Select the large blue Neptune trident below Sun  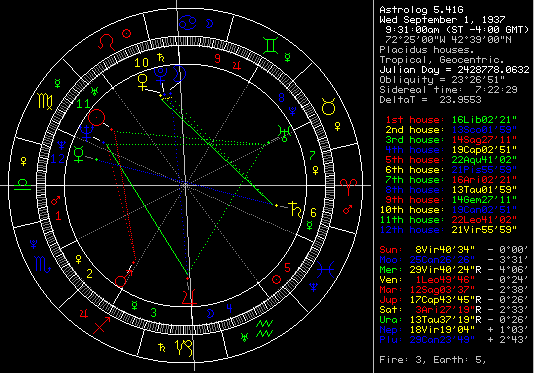click(87, 133)
